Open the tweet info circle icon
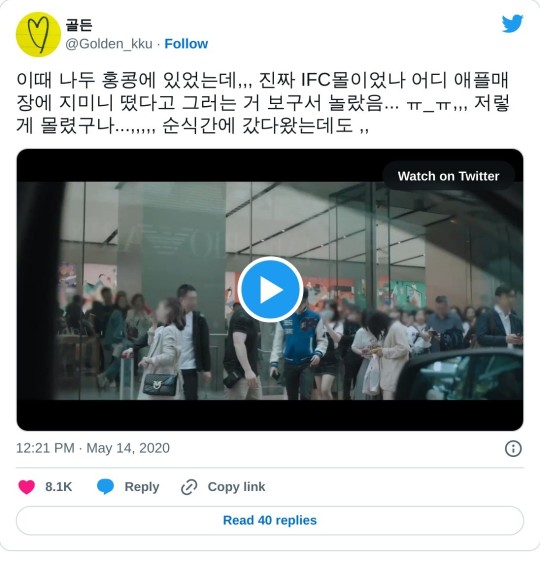 click(513, 448)
